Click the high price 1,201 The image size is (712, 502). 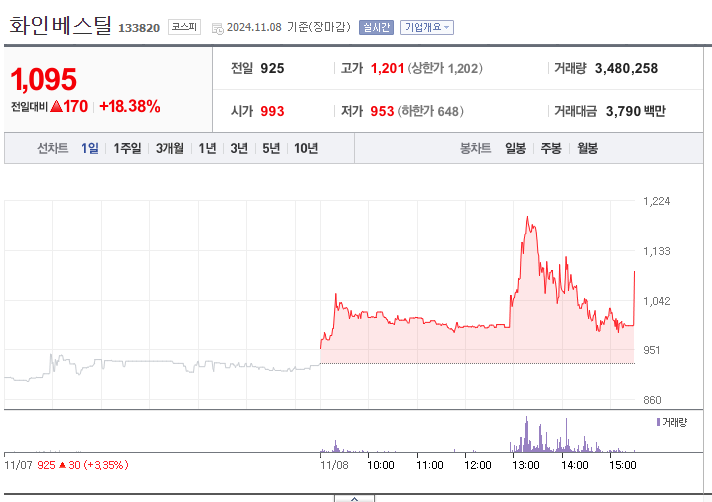(x=387, y=69)
